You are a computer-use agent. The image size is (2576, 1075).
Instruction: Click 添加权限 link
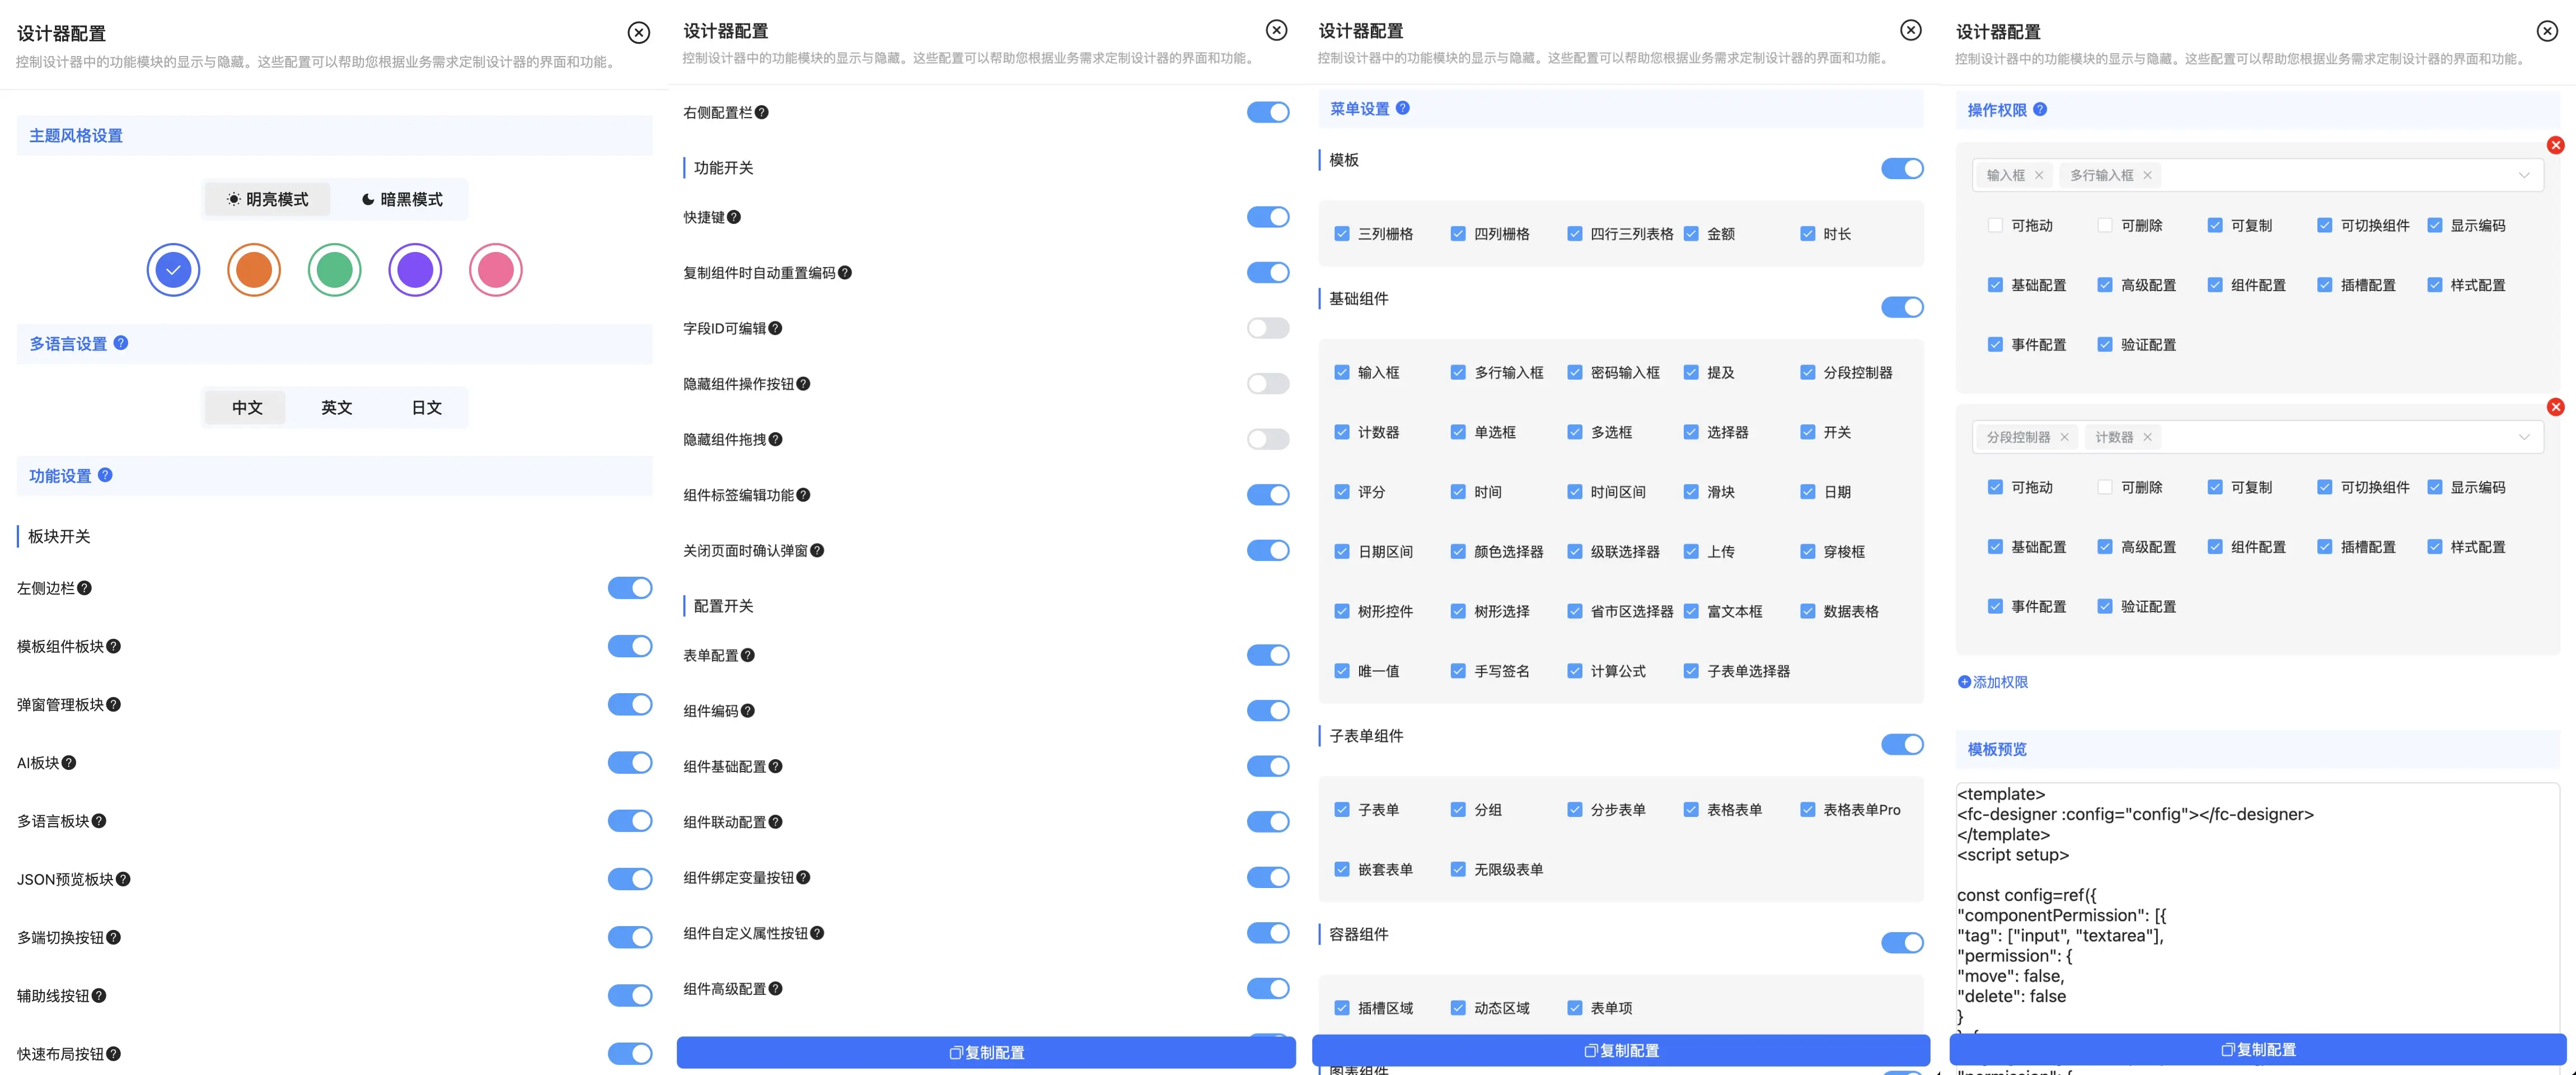pos(1993,682)
